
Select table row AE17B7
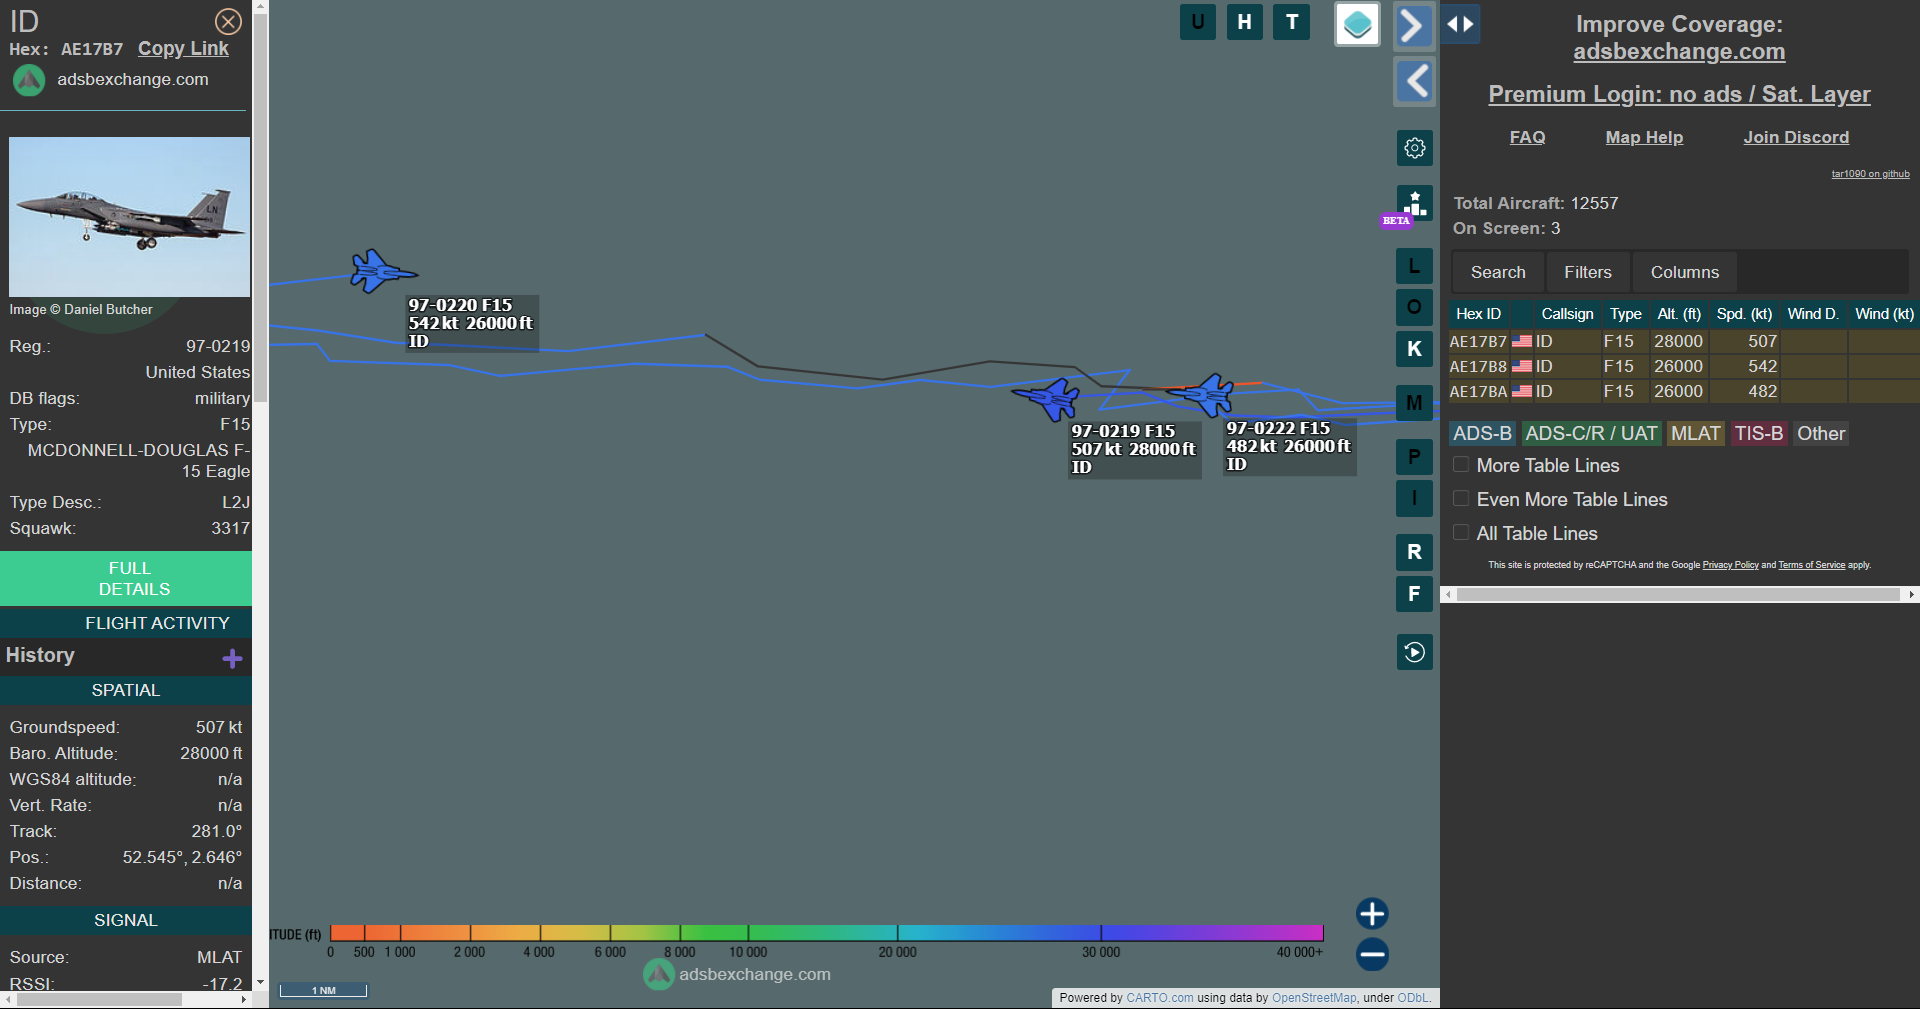point(1684,341)
